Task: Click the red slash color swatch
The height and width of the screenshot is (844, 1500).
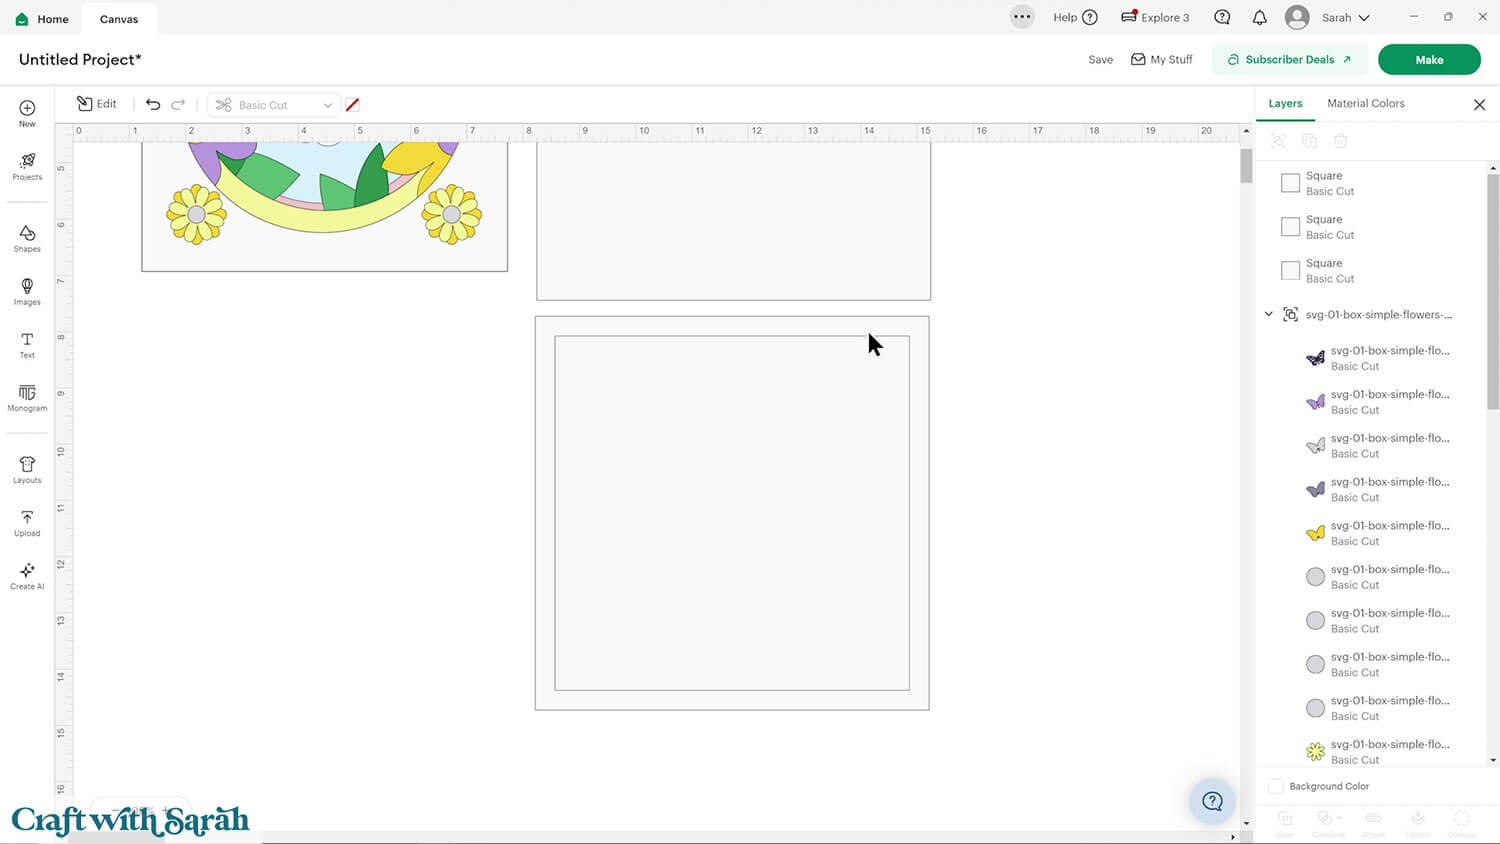Action: [x=352, y=105]
